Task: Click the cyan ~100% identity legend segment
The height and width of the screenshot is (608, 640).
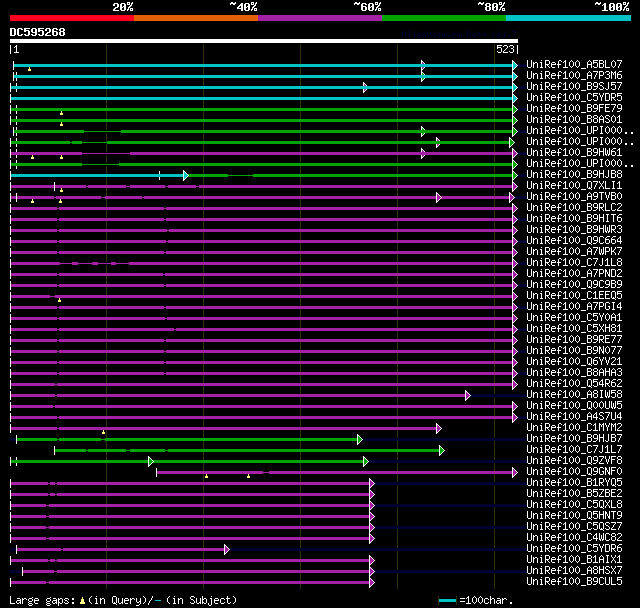Action: click(x=569, y=18)
